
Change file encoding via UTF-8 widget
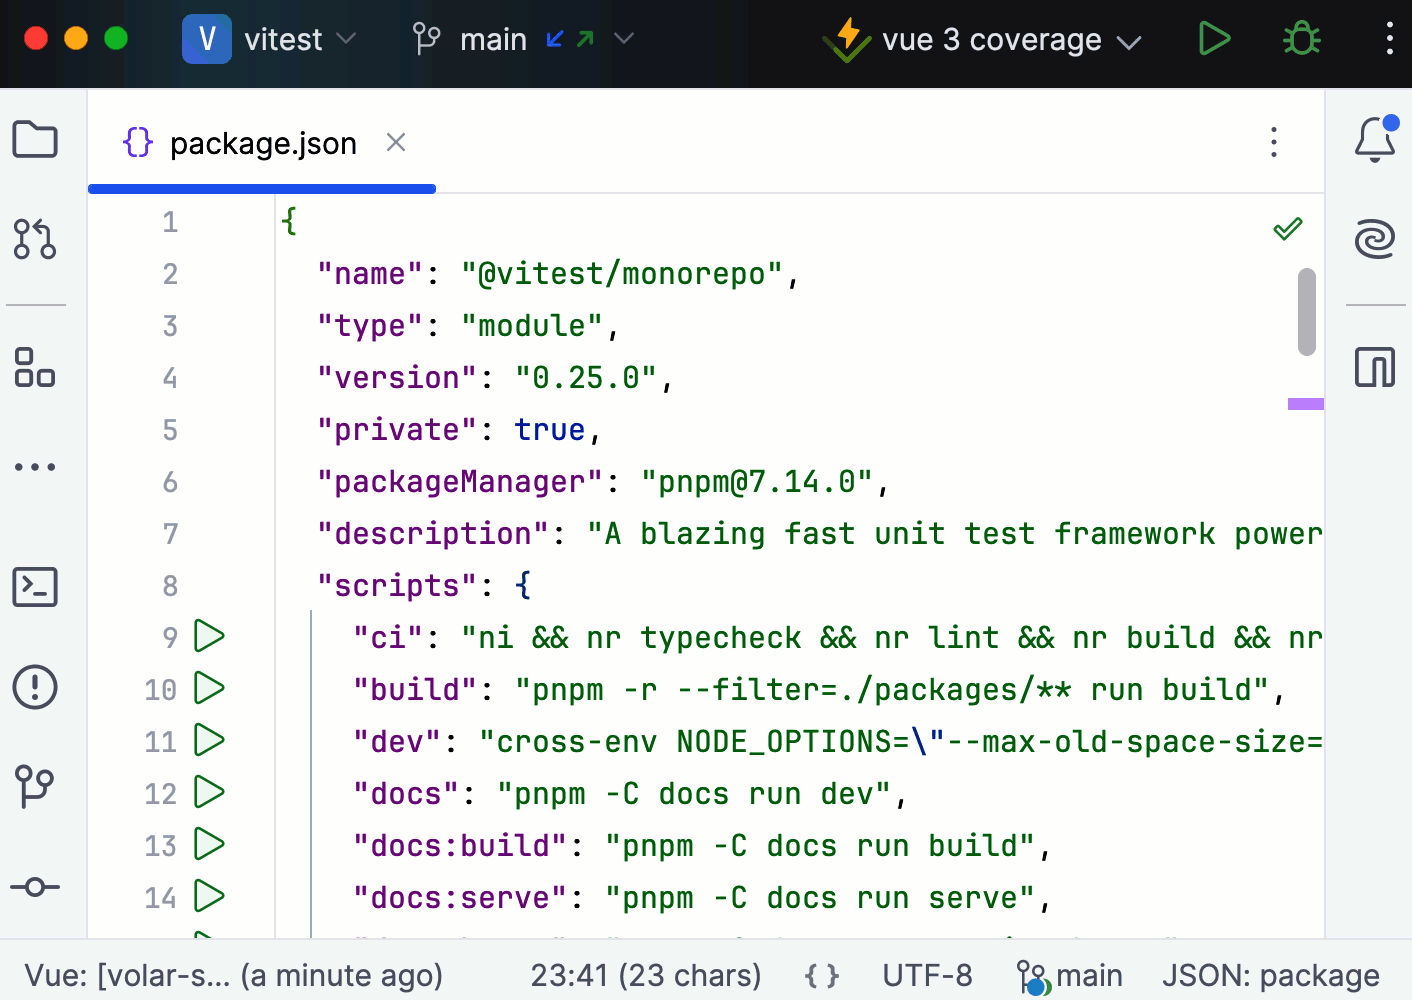pyautogui.click(x=927, y=975)
